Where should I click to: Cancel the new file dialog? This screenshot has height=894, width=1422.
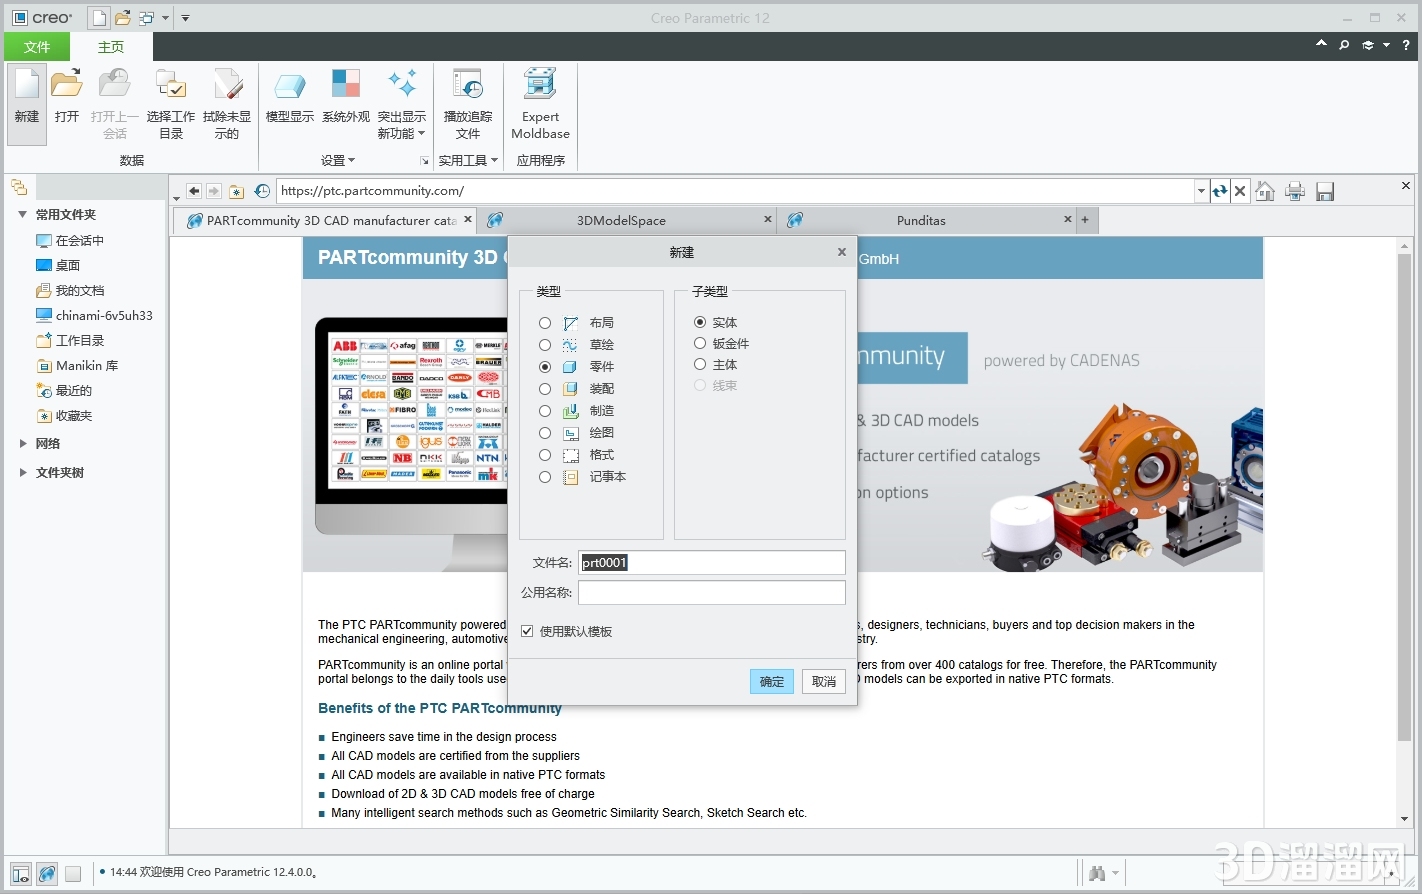coord(823,681)
